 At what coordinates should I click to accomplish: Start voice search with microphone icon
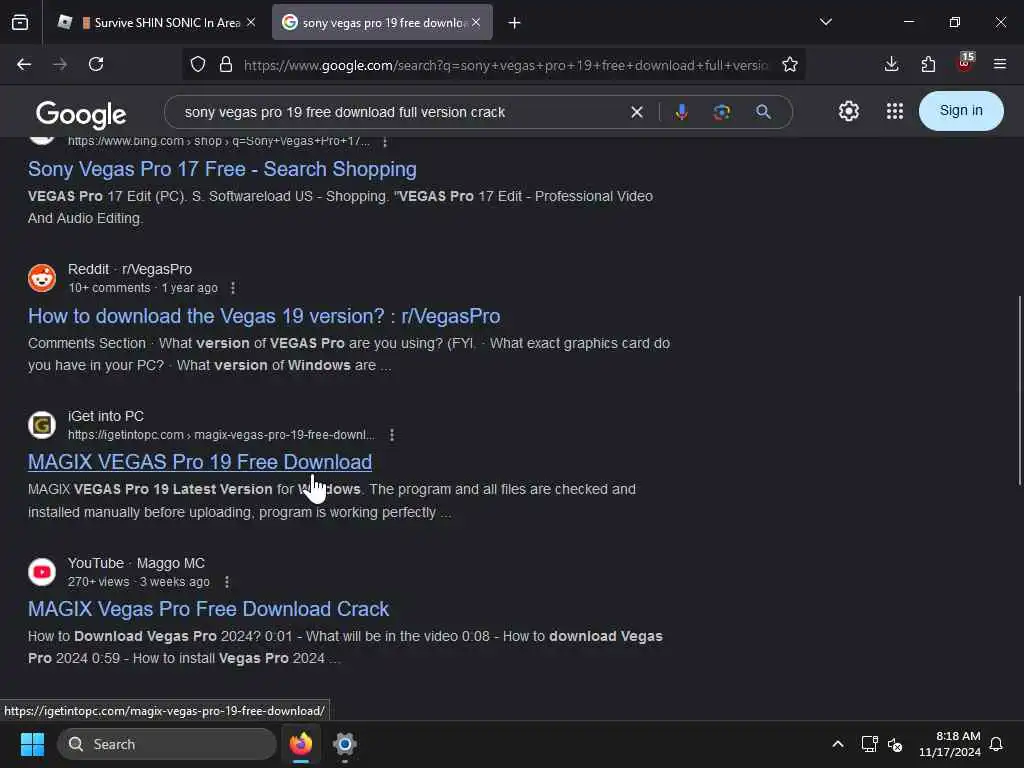(x=681, y=112)
